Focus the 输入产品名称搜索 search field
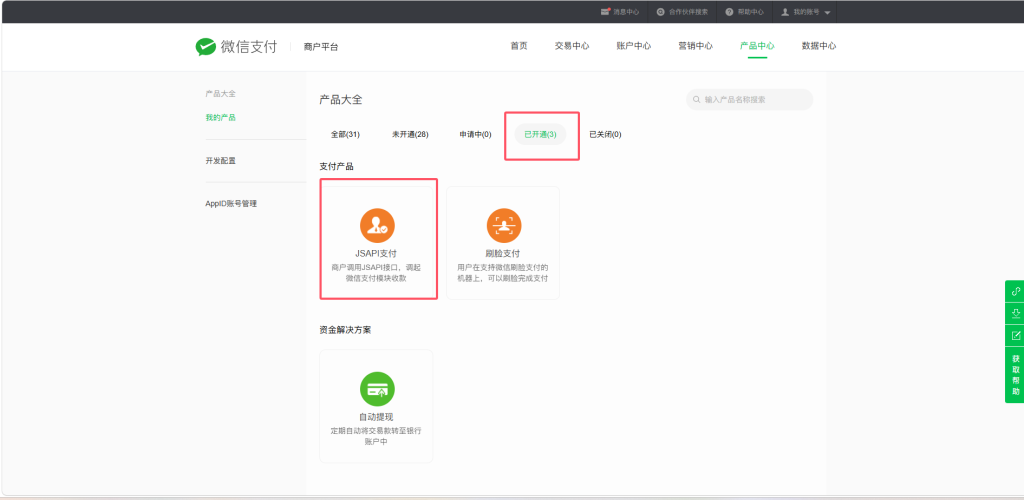Screen dimensions: 1024x500 [x=750, y=100]
